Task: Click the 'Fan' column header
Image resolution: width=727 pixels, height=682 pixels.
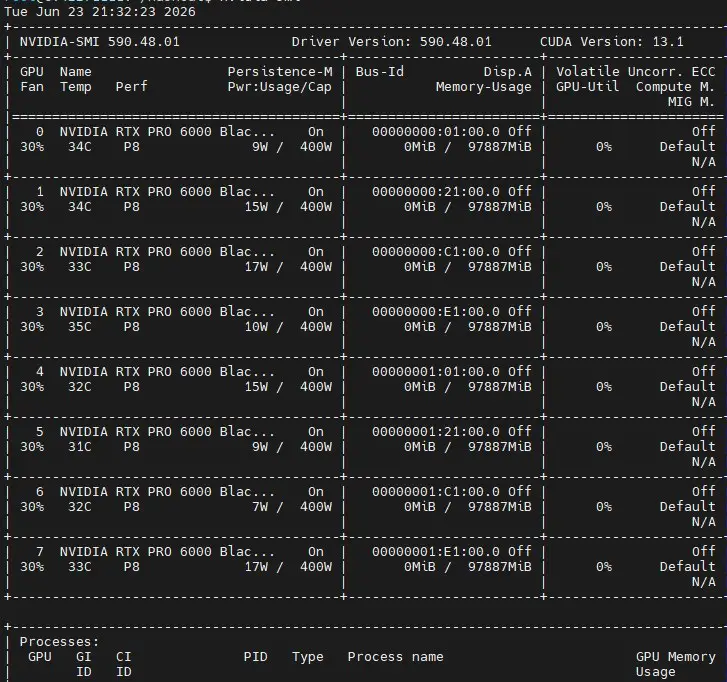Action: pyautogui.click(x=32, y=87)
